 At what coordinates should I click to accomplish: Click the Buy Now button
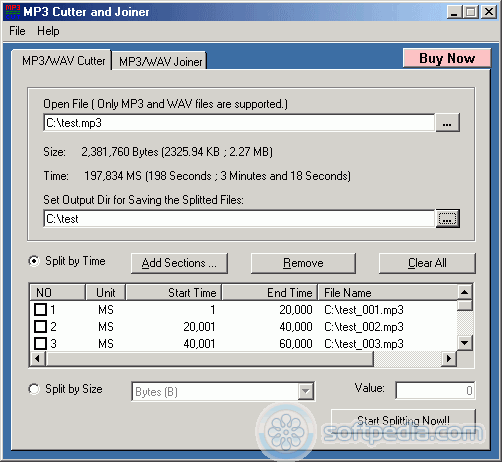[x=447, y=58]
